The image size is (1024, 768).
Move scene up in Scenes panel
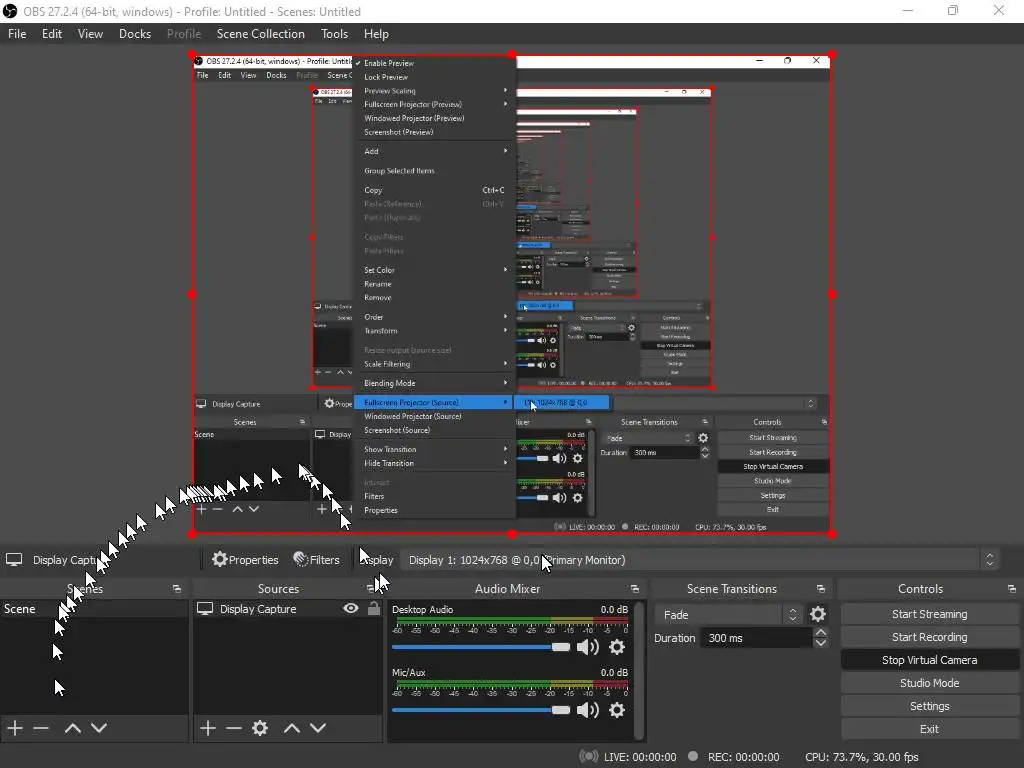(x=72, y=728)
